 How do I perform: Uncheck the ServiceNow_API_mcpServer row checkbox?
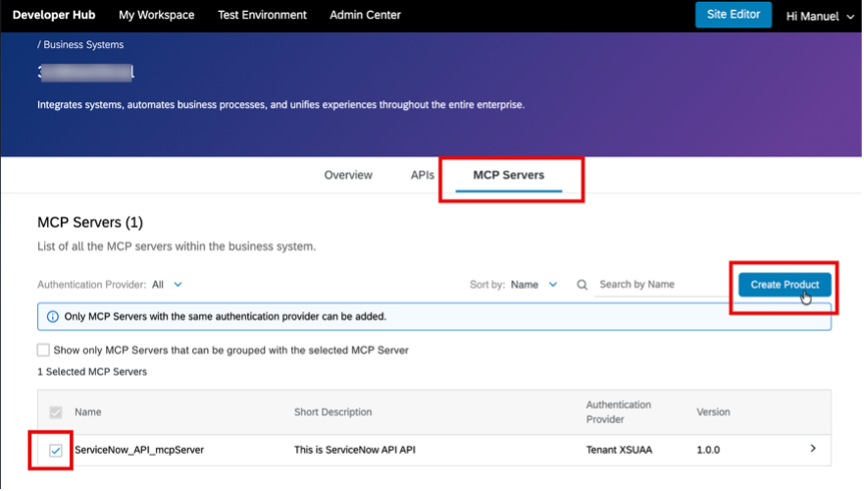[56, 451]
